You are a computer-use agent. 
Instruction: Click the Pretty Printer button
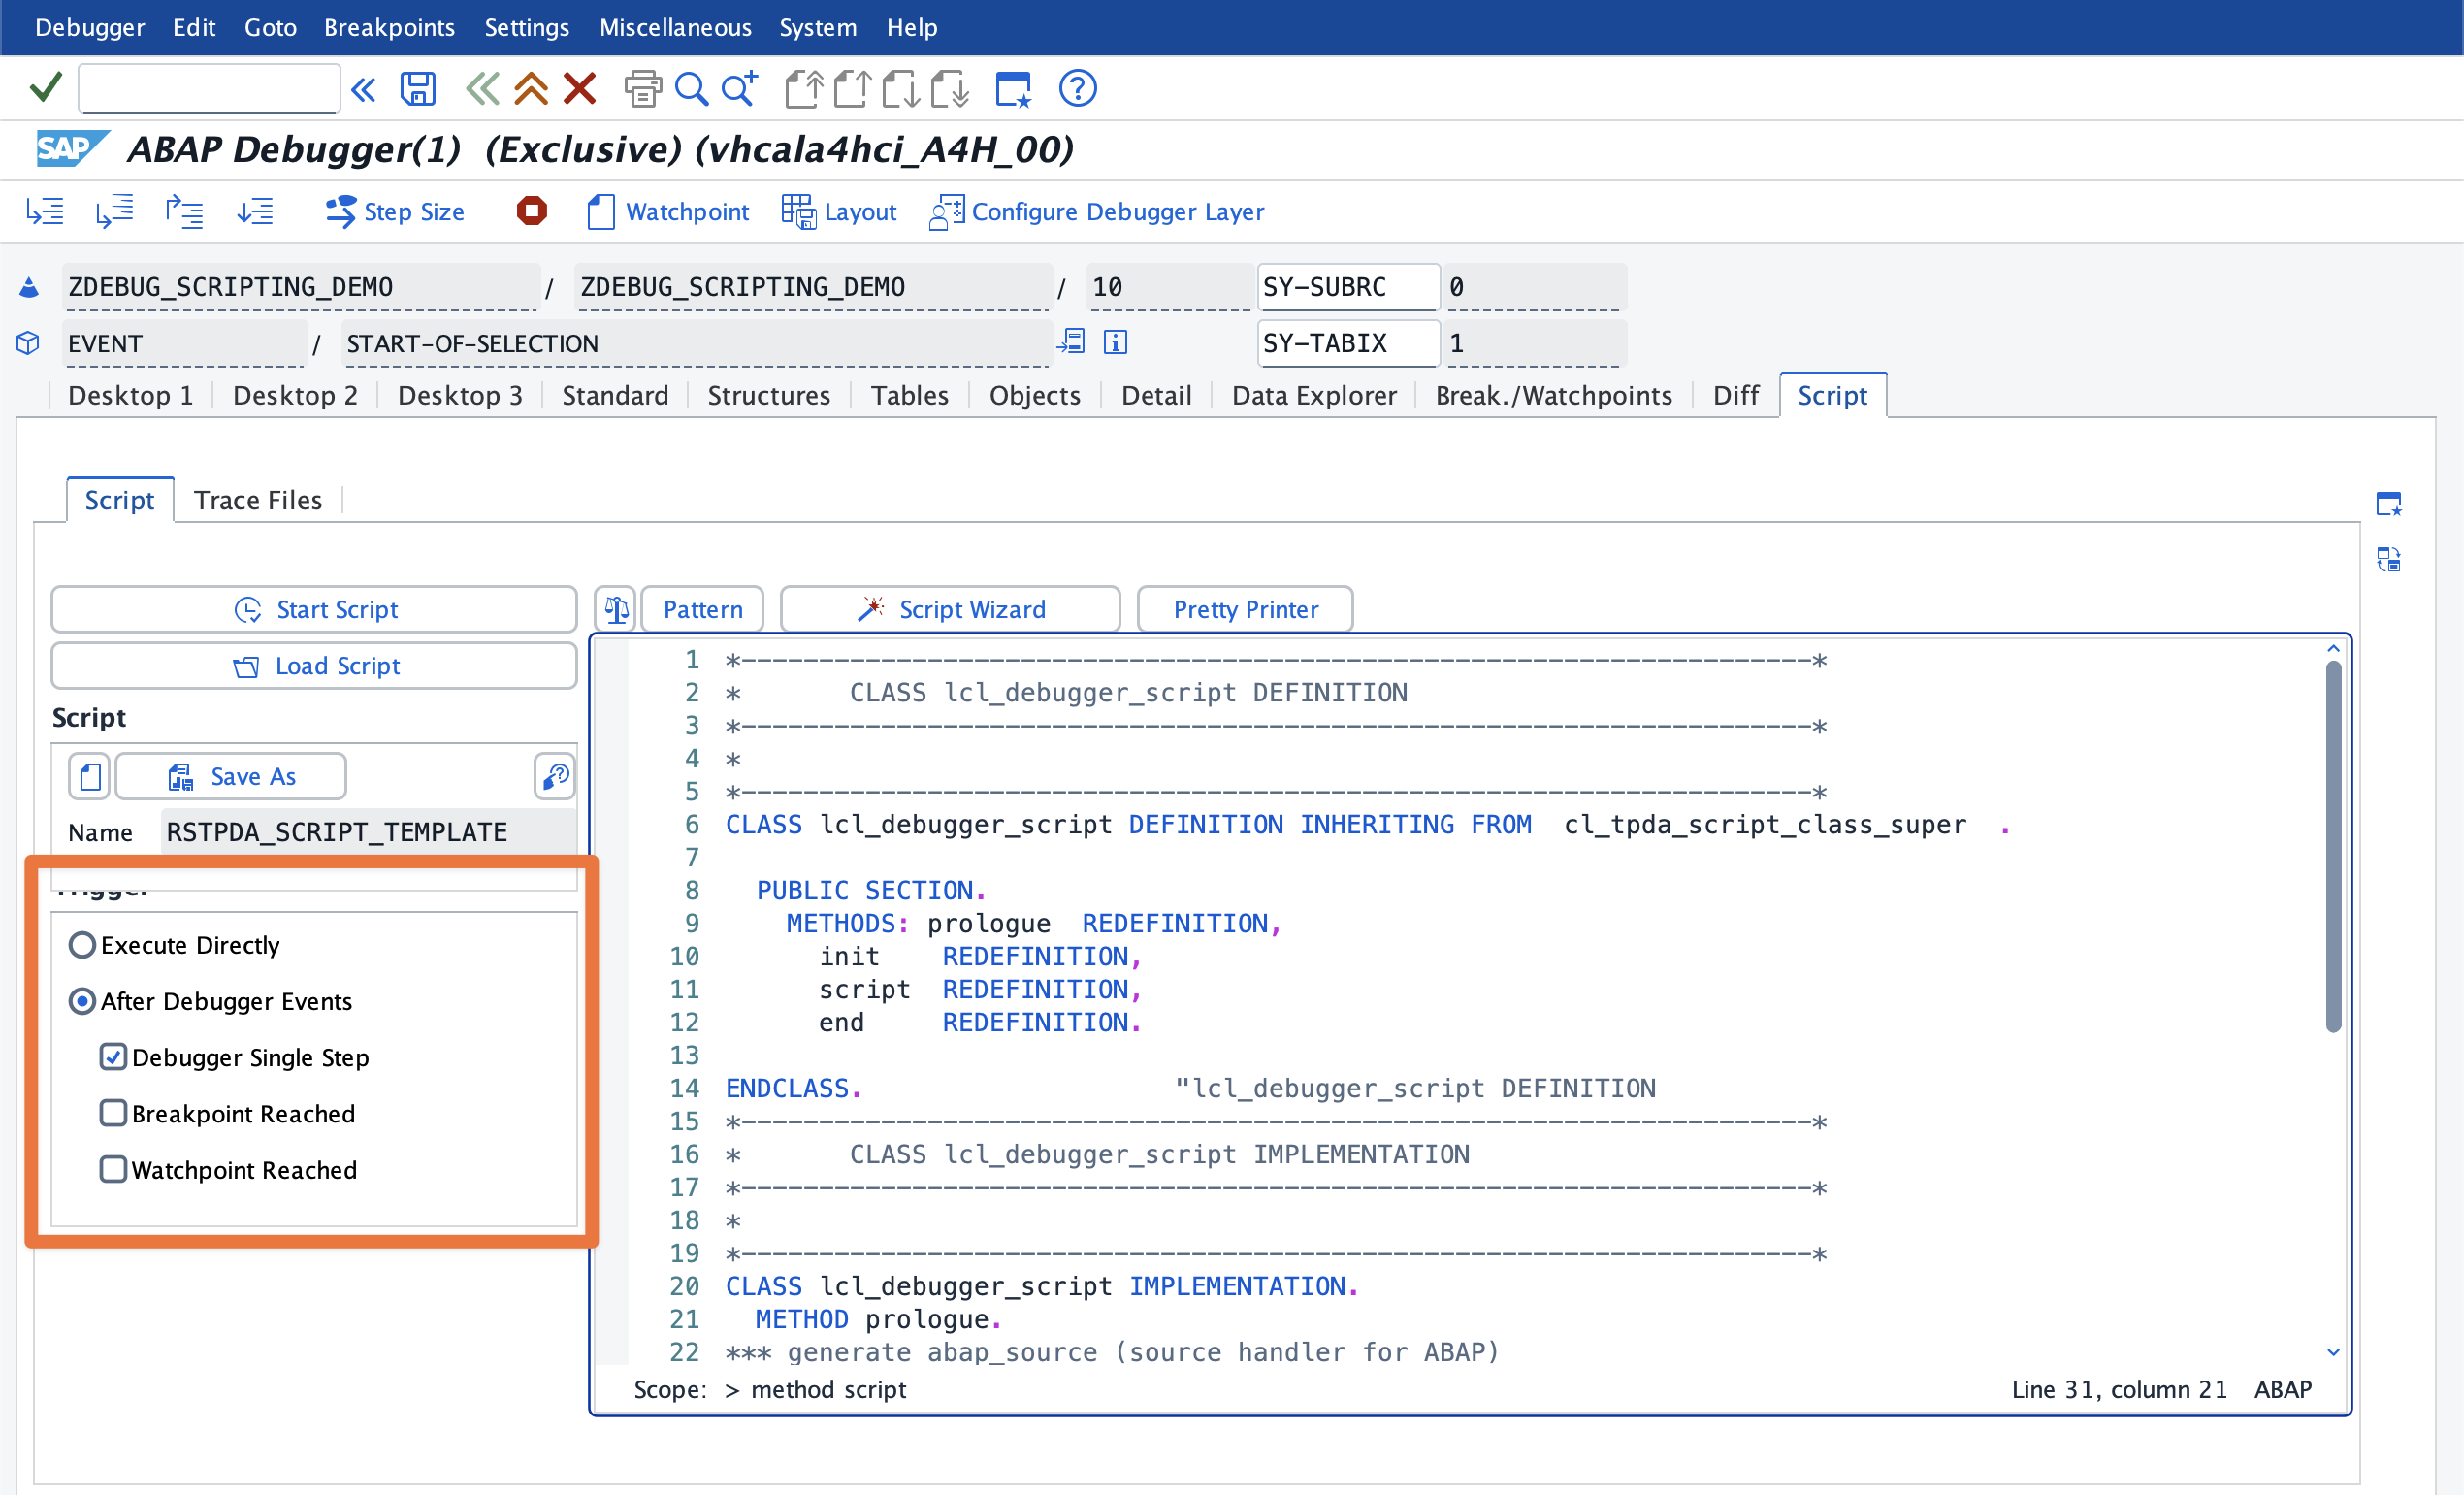click(x=1245, y=609)
